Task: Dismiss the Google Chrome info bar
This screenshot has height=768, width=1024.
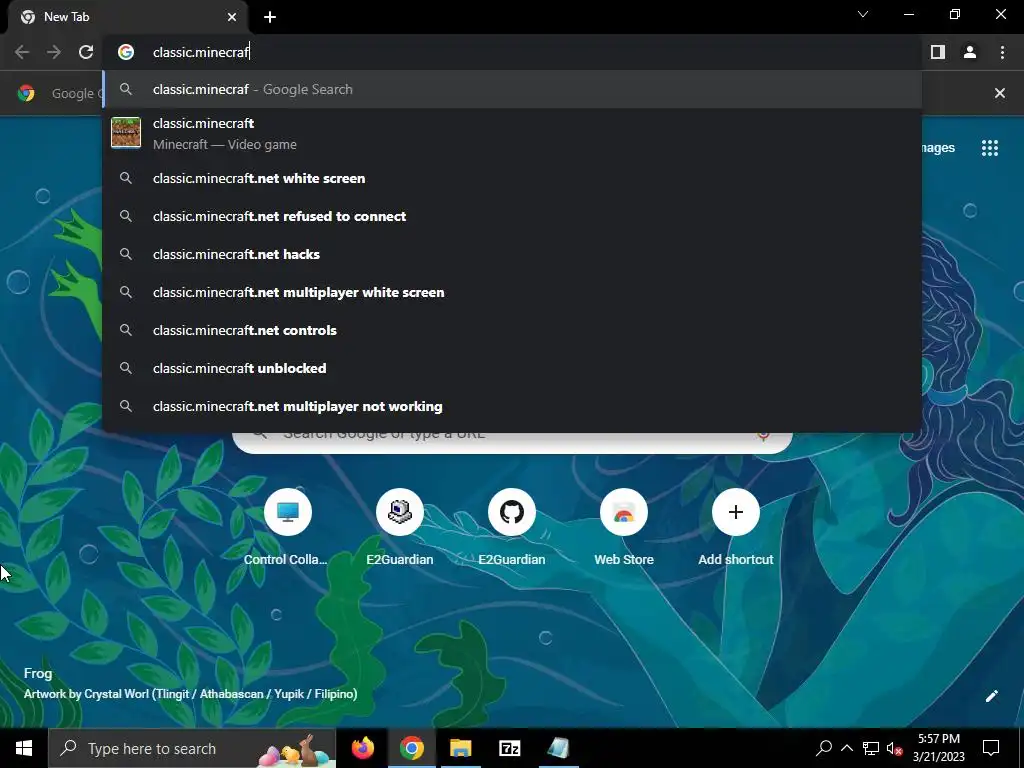Action: 1000,93
